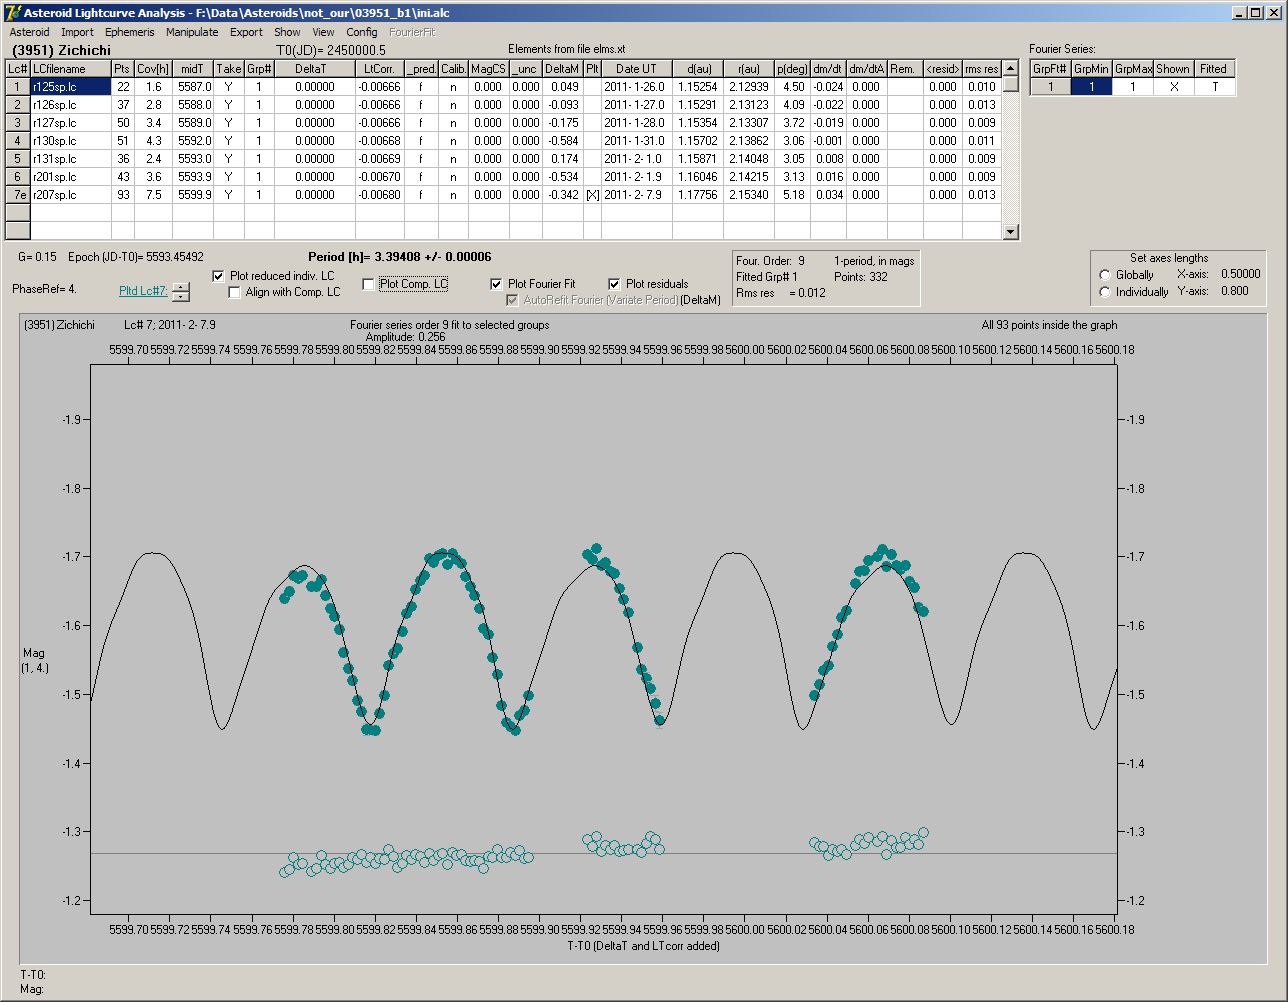
Task: Enable Align with Comp. LC checkbox
Action: (x=235, y=292)
